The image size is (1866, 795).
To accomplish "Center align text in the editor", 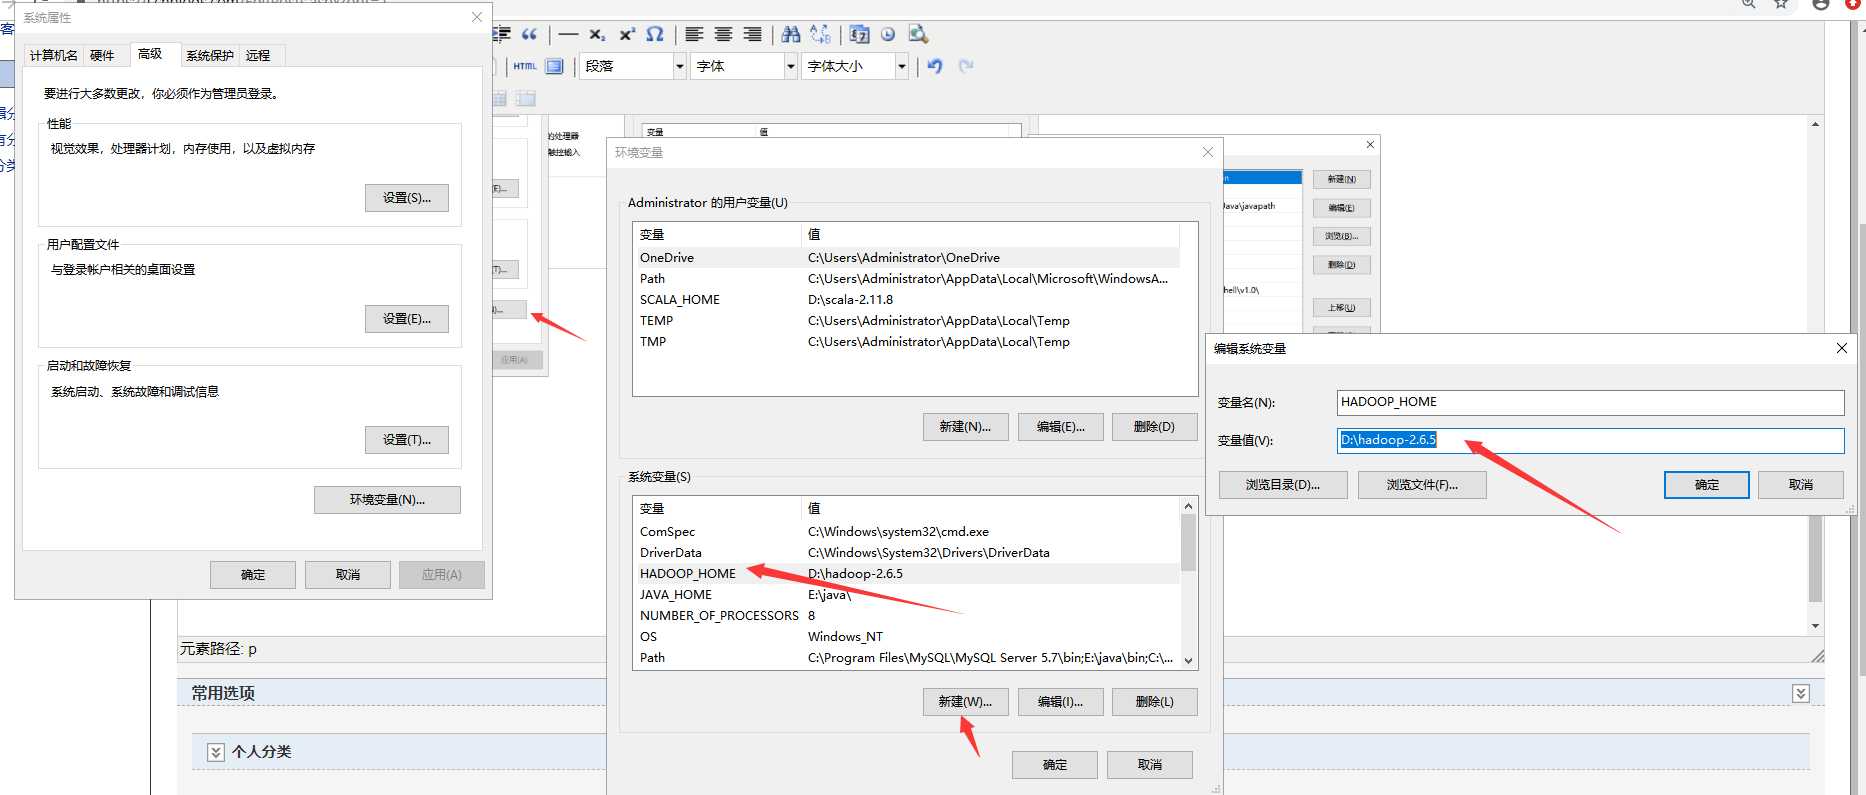I will [723, 34].
